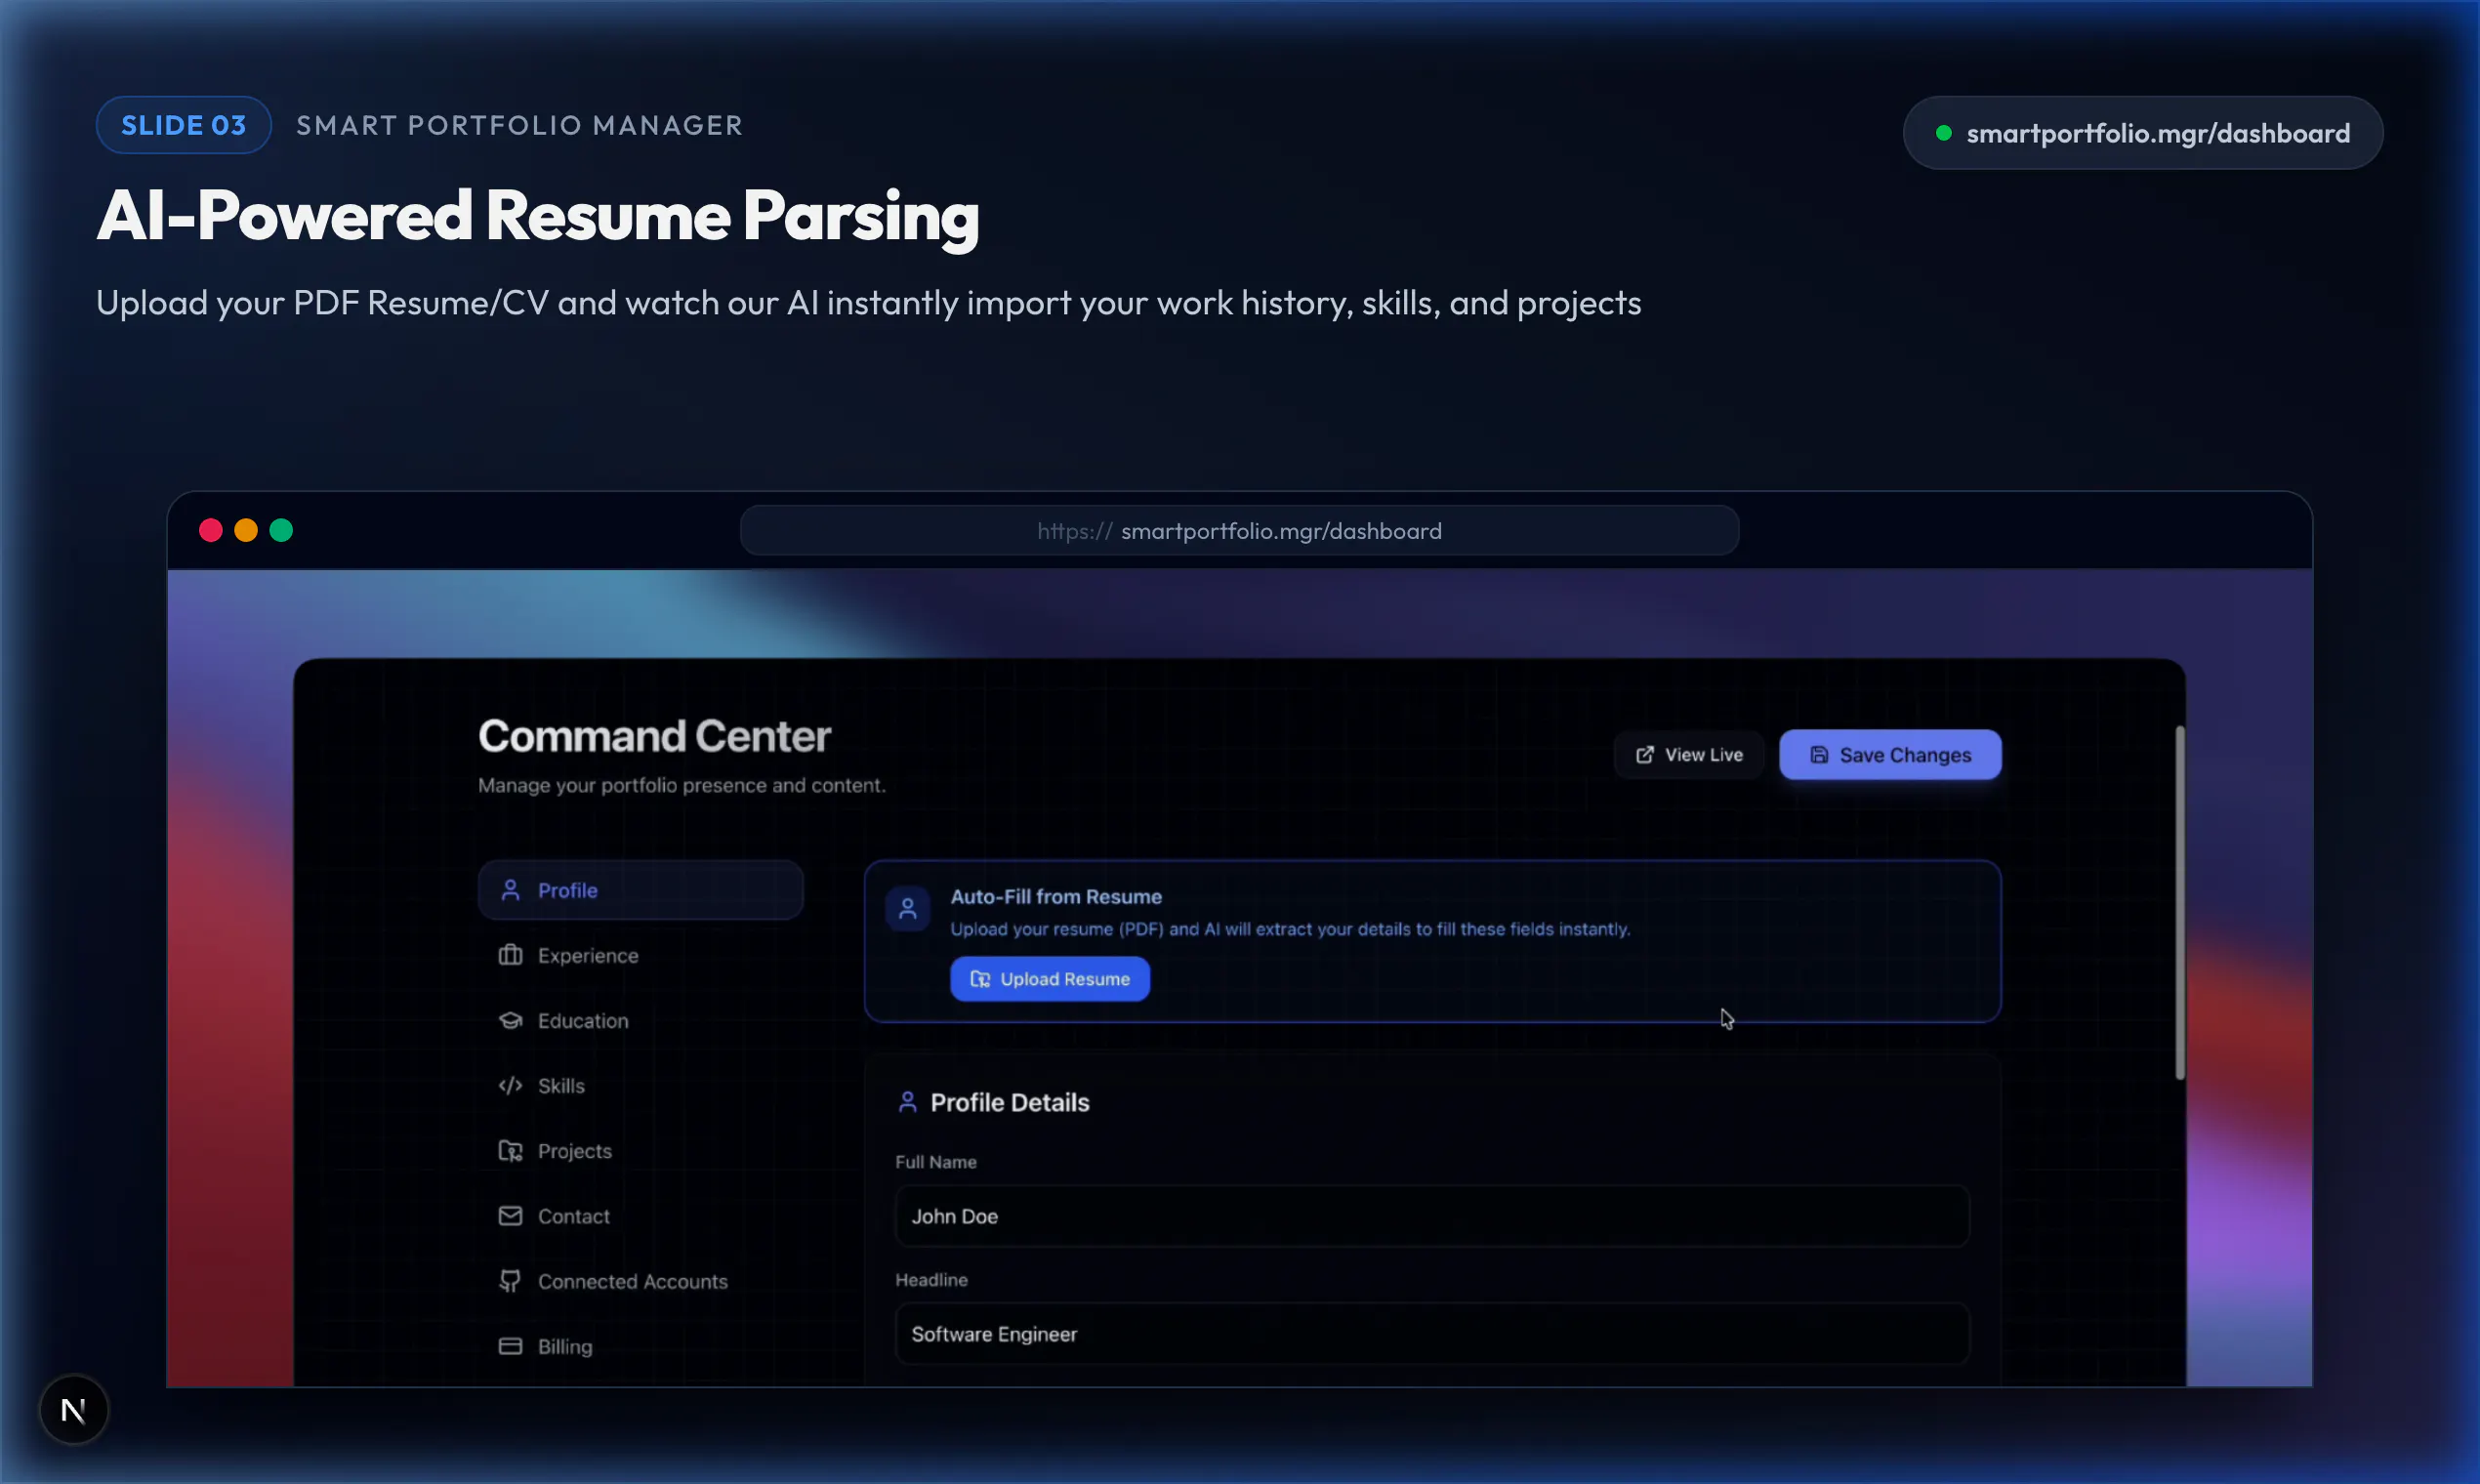Click the Auto-Fill person avatar icon
This screenshot has height=1484, width=2480.
point(908,909)
